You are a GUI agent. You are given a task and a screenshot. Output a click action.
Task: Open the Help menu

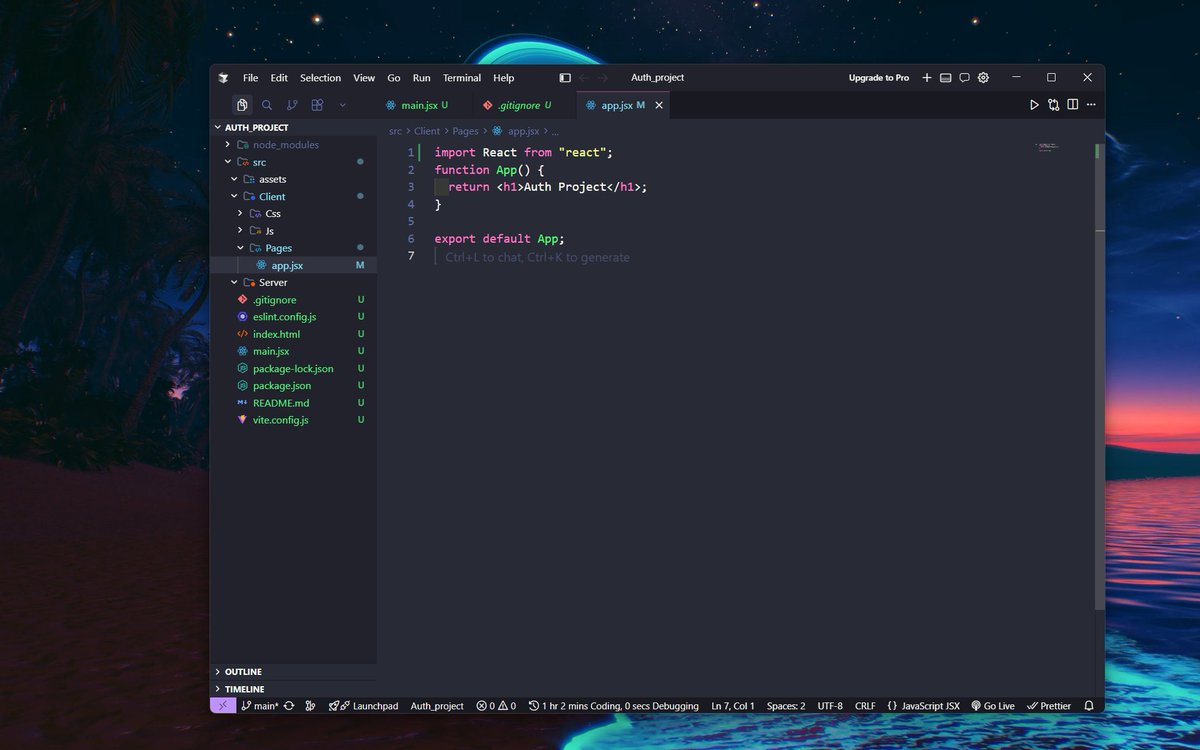coord(504,78)
